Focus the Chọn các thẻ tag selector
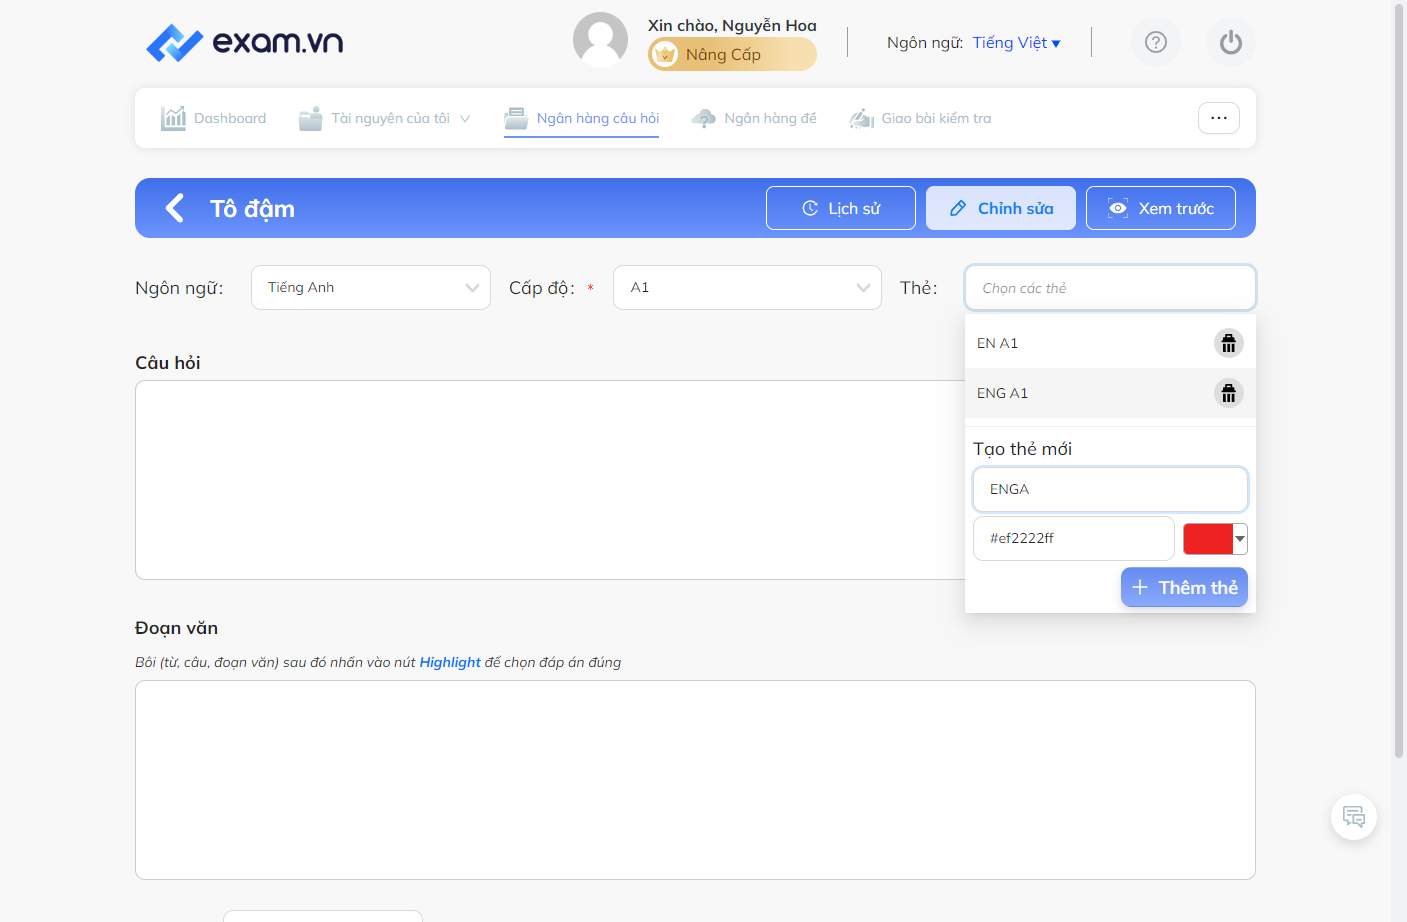This screenshot has width=1407, height=922. point(1110,288)
